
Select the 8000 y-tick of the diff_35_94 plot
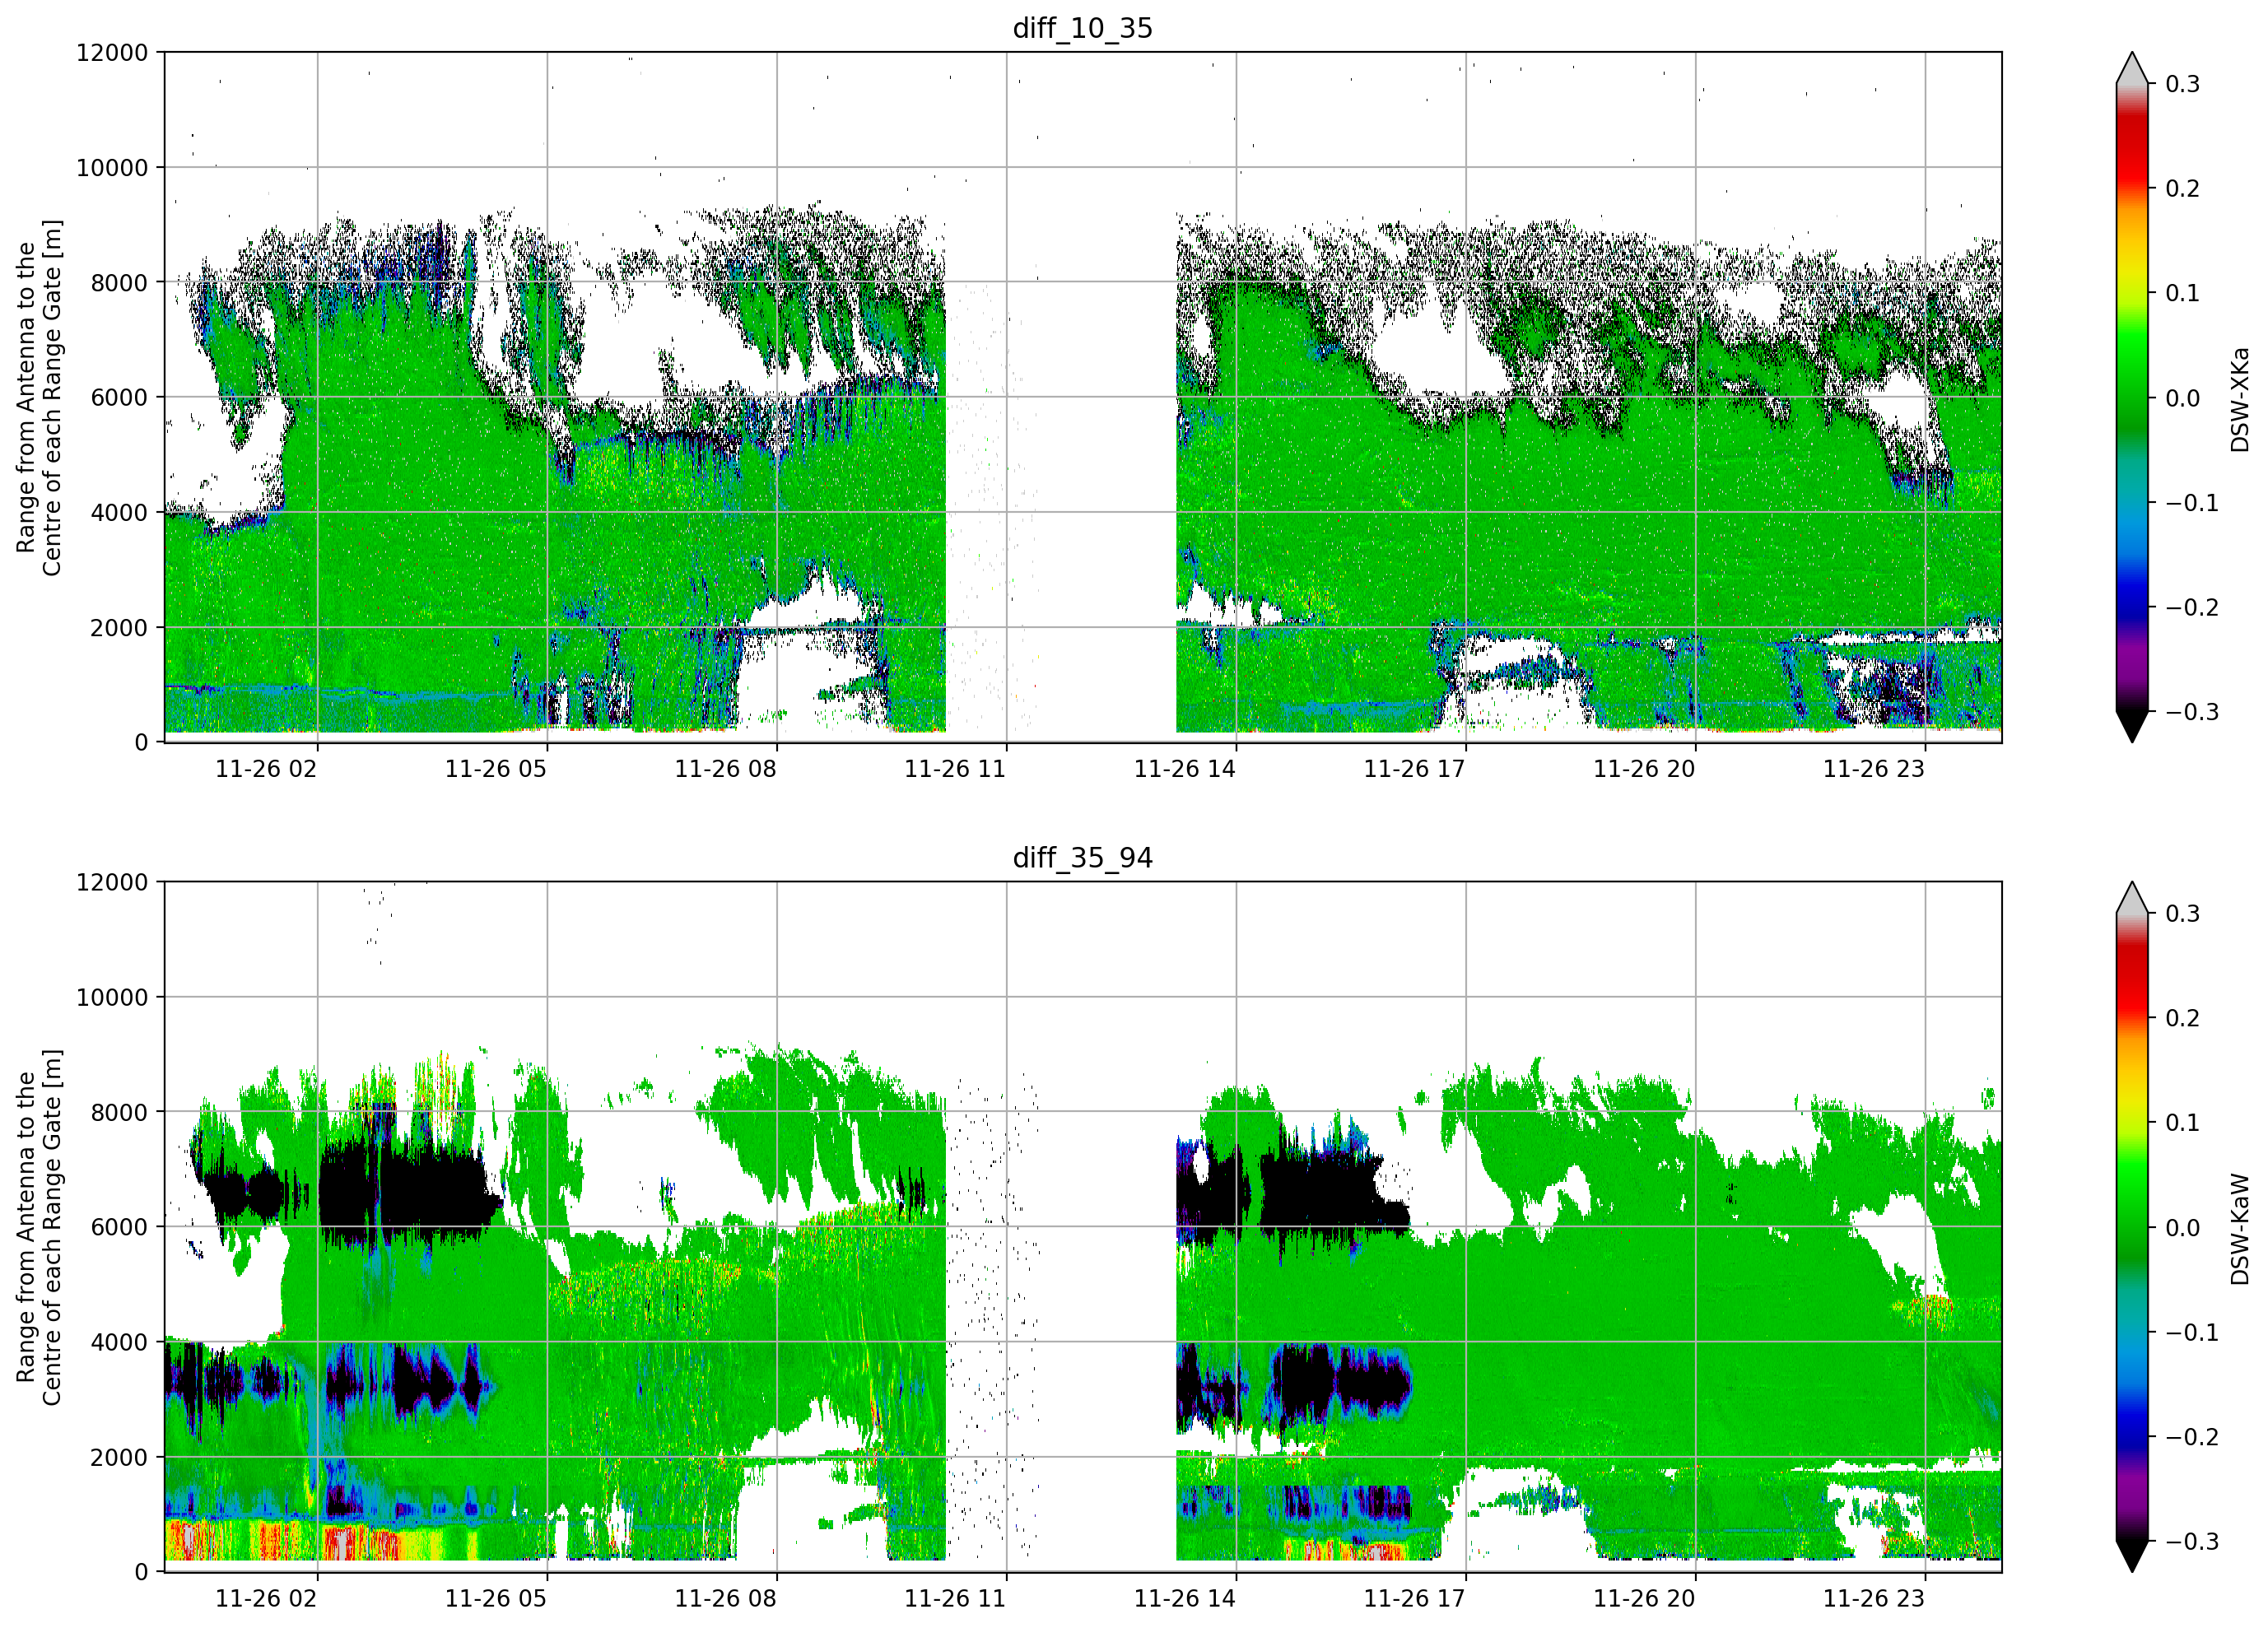119,1113
